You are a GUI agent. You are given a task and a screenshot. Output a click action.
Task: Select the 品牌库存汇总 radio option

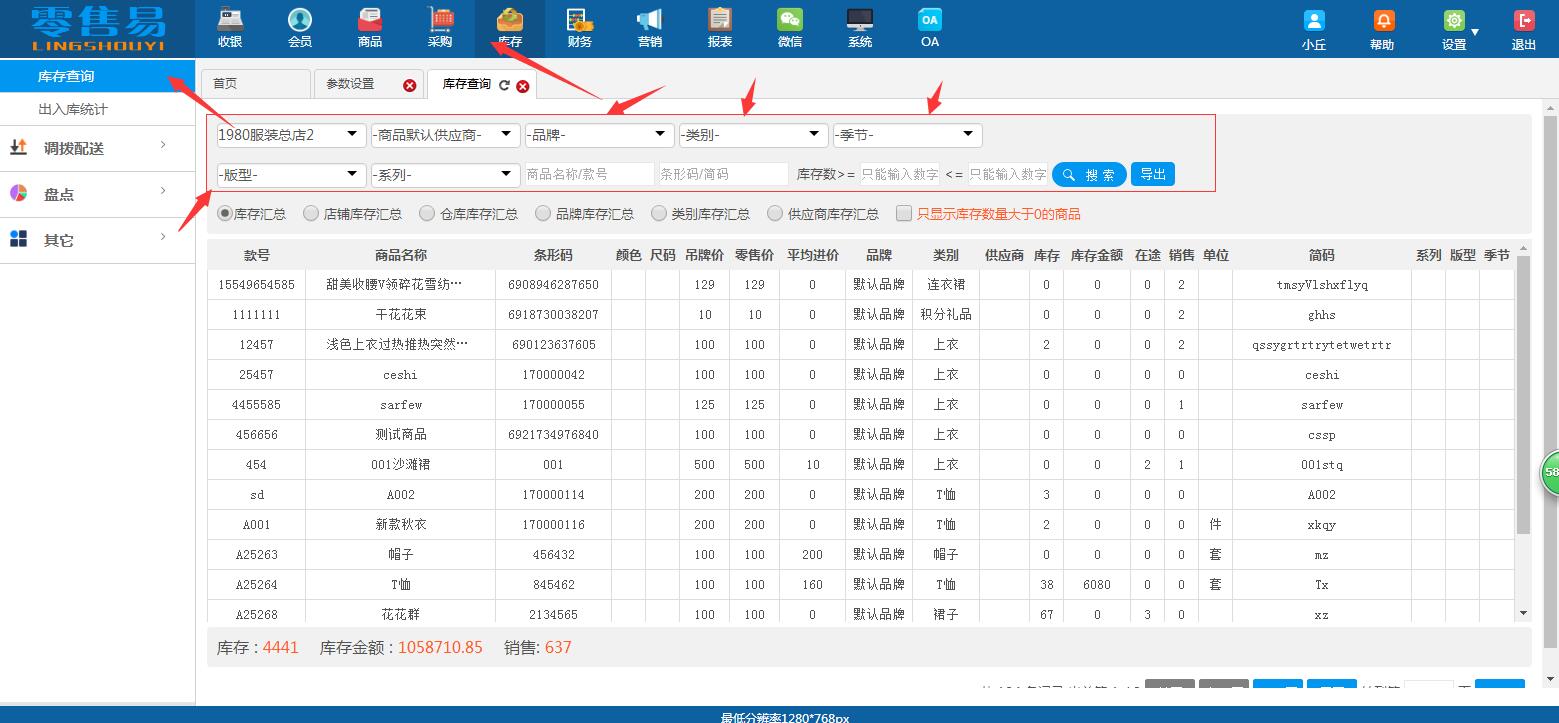(543, 212)
